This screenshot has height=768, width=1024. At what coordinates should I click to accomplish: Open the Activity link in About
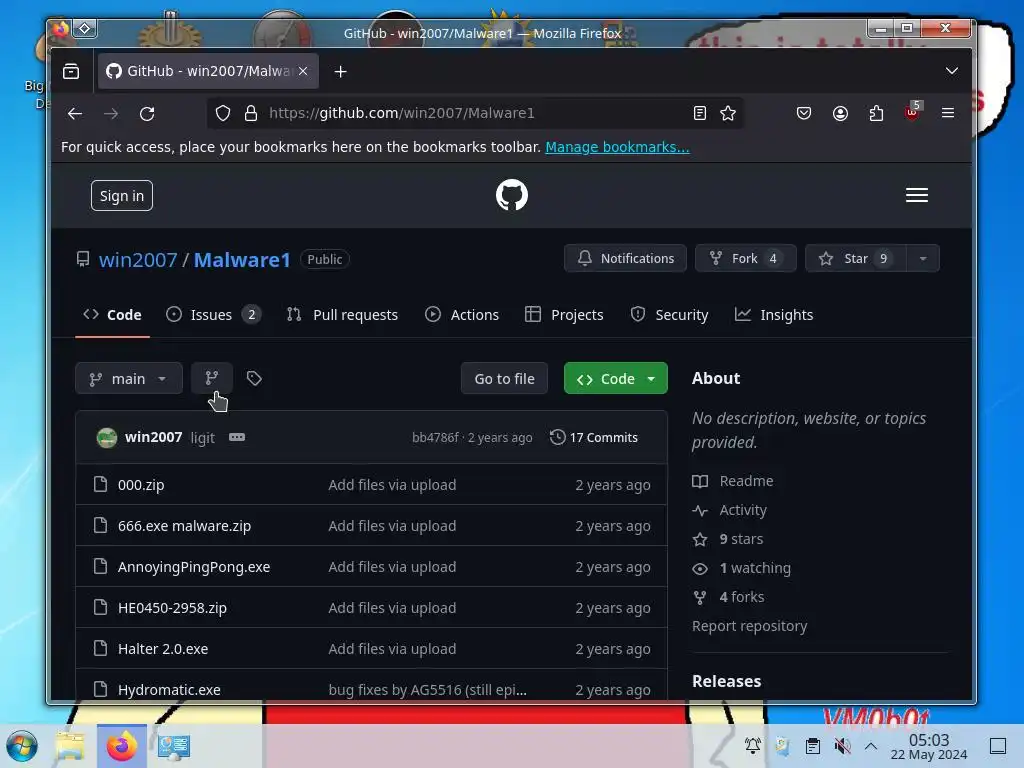tap(729, 509)
